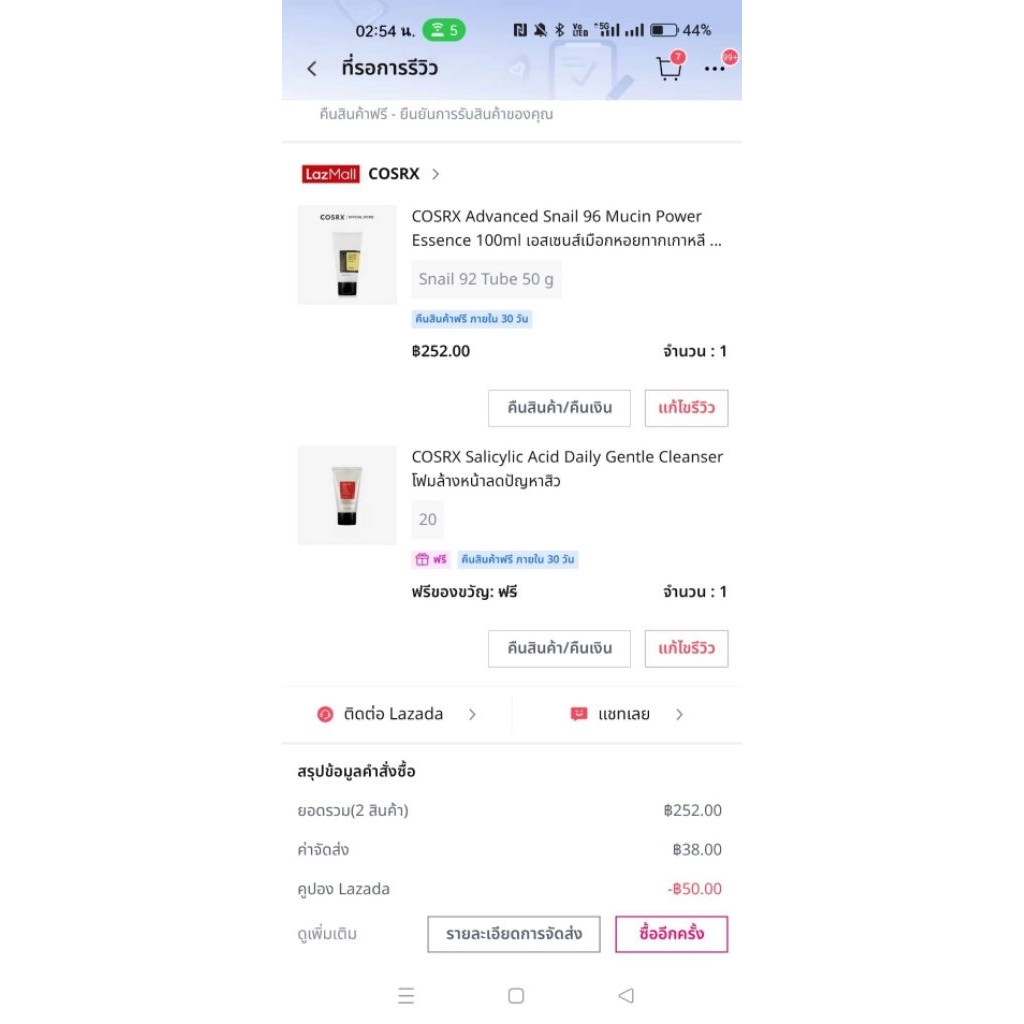Screen dimensions: 1024x1024
Task: Click คืนสินค้า/คืนเงิน for Snail Essence
Action: (x=560, y=408)
